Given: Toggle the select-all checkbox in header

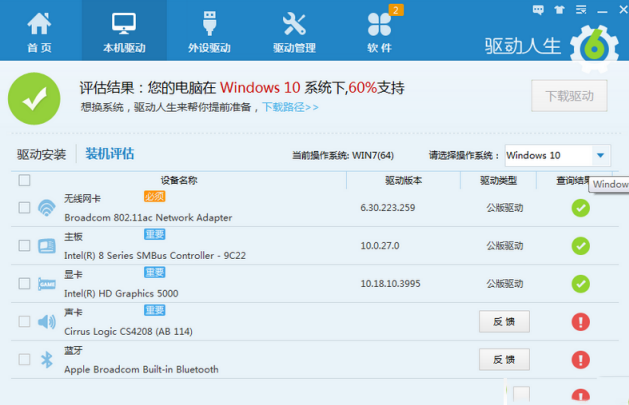Looking at the screenshot, I should tap(24, 180).
